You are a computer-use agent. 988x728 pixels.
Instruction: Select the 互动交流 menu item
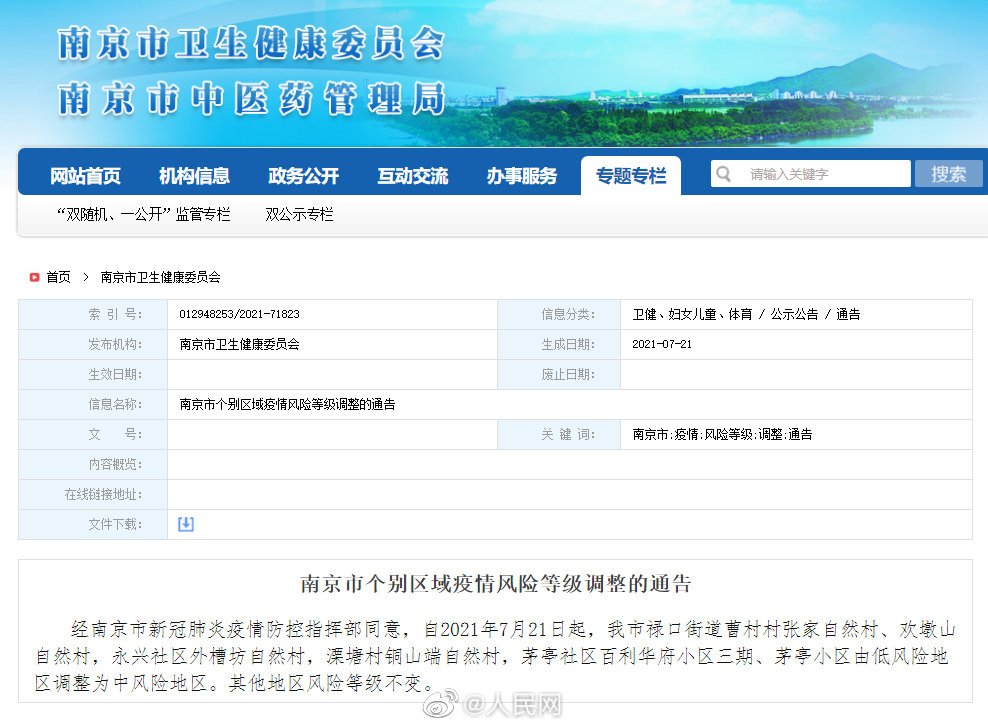click(x=412, y=176)
